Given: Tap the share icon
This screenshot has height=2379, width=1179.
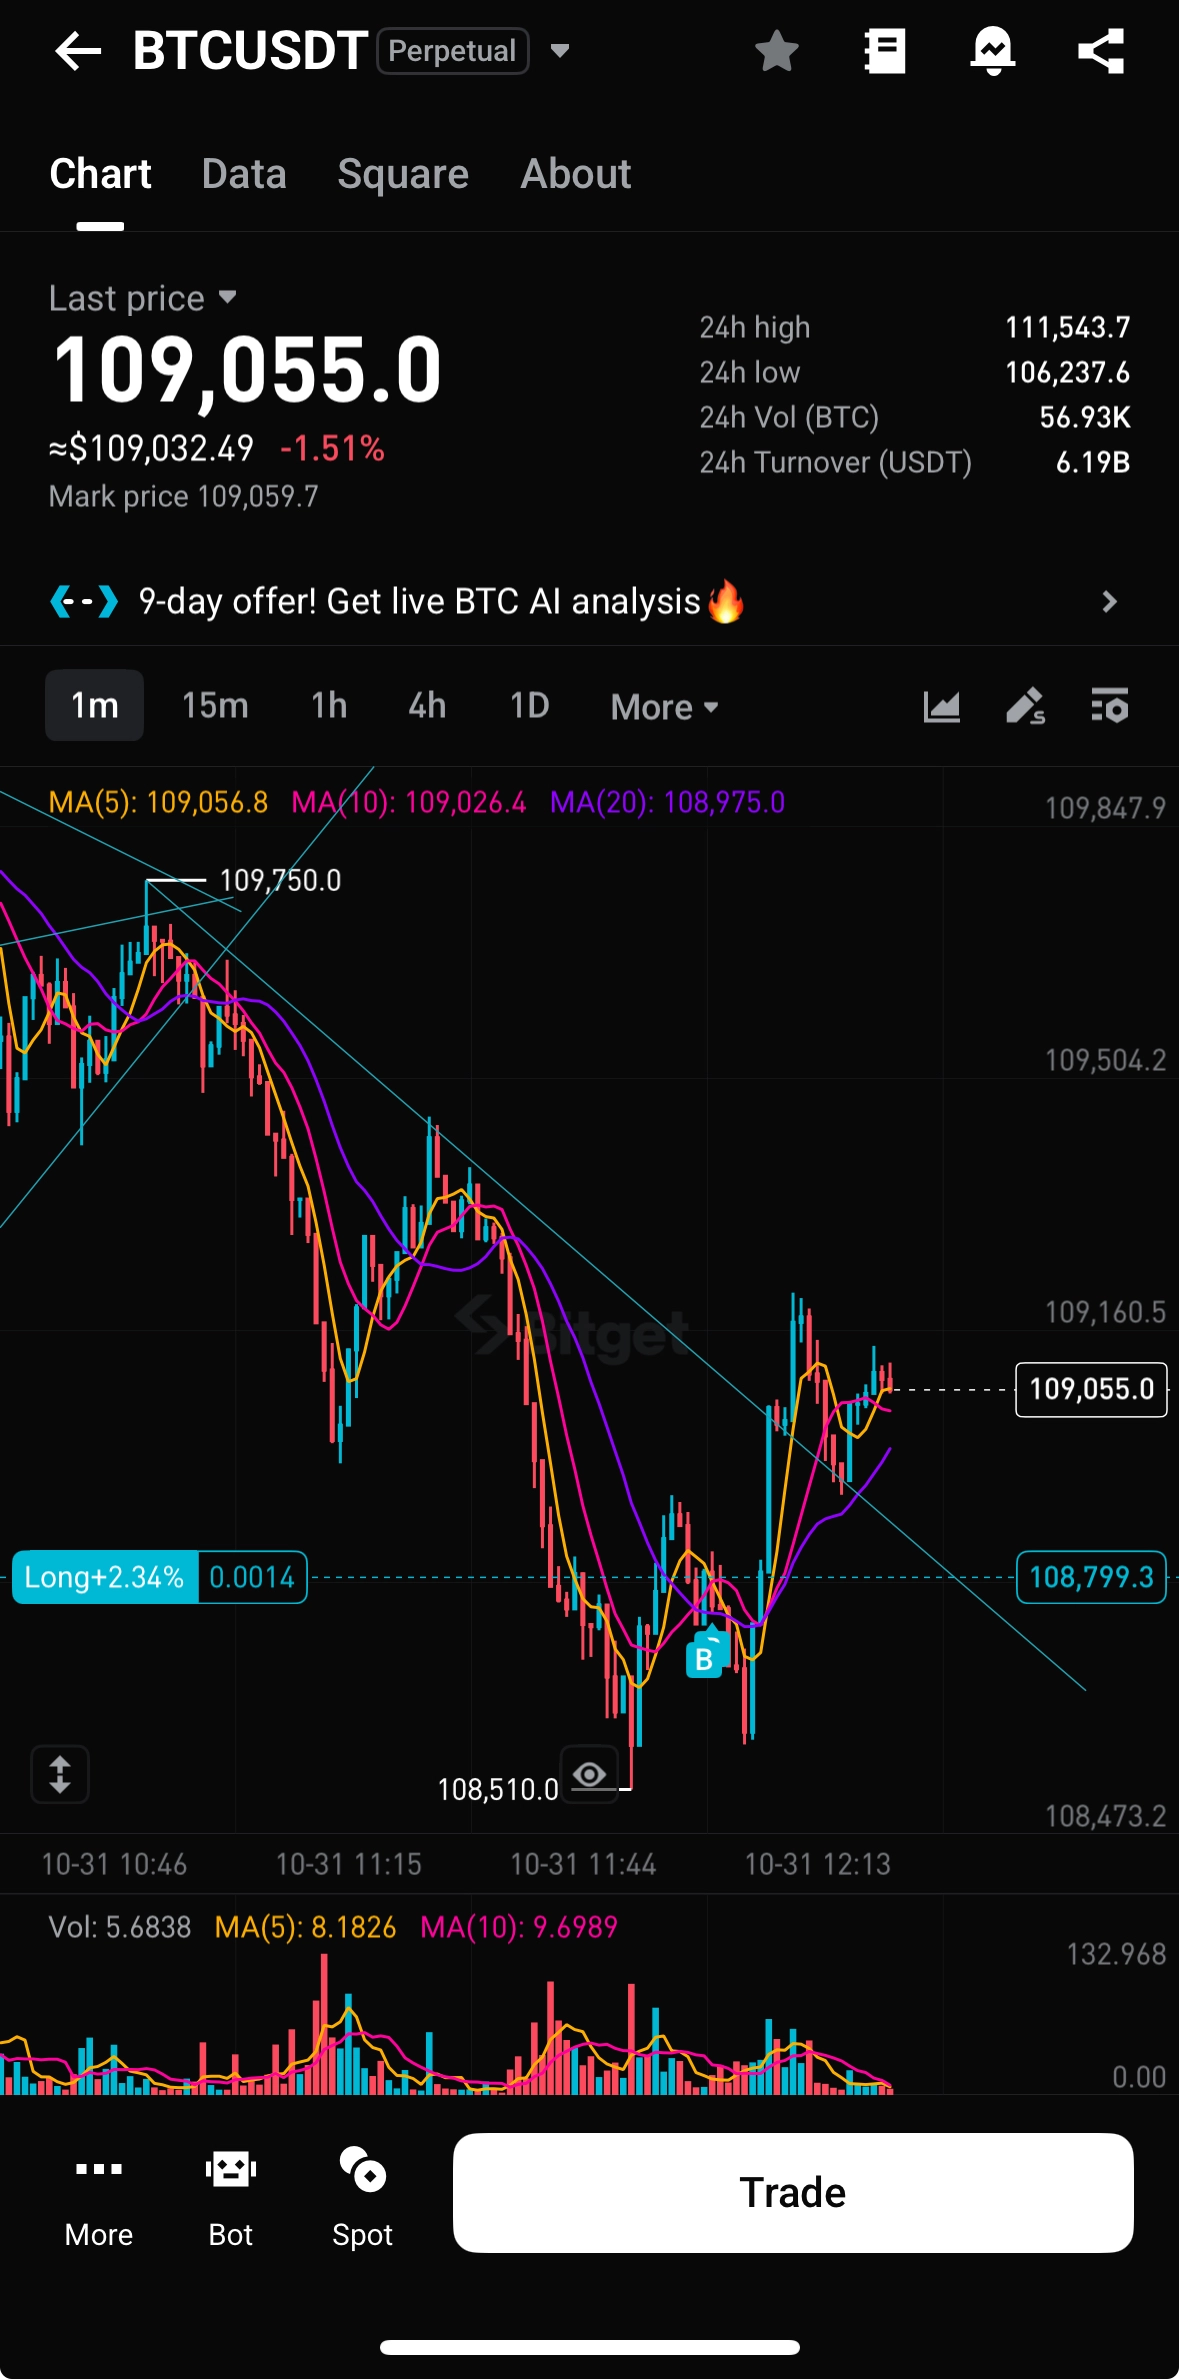Looking at the screenshot, I should [x=1101, y=51].
